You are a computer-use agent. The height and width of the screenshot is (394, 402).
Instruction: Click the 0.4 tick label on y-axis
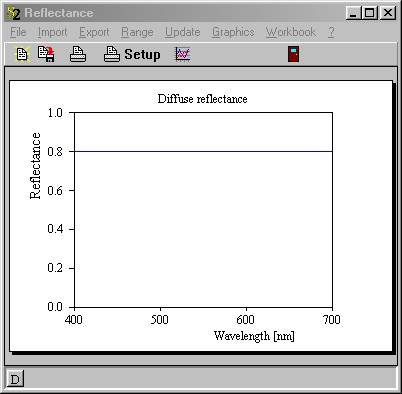55,229
